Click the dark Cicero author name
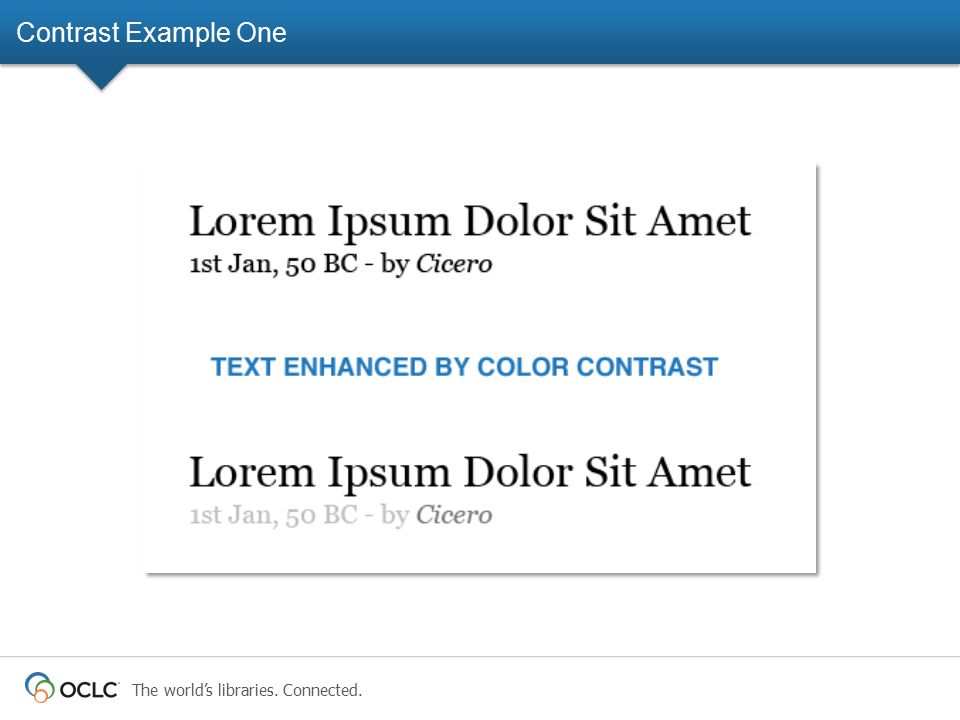Image resolution: width=960 pixels, height=720 pixels. [x=454, y=264]
